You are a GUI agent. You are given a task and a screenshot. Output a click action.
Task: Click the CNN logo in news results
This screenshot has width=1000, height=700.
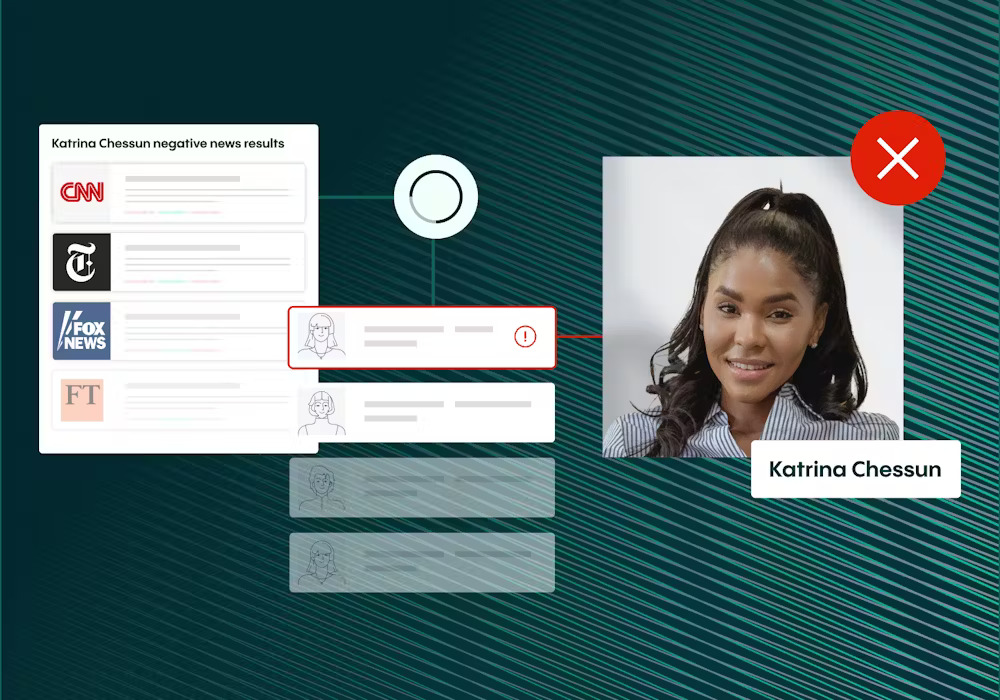coord(82,192)
